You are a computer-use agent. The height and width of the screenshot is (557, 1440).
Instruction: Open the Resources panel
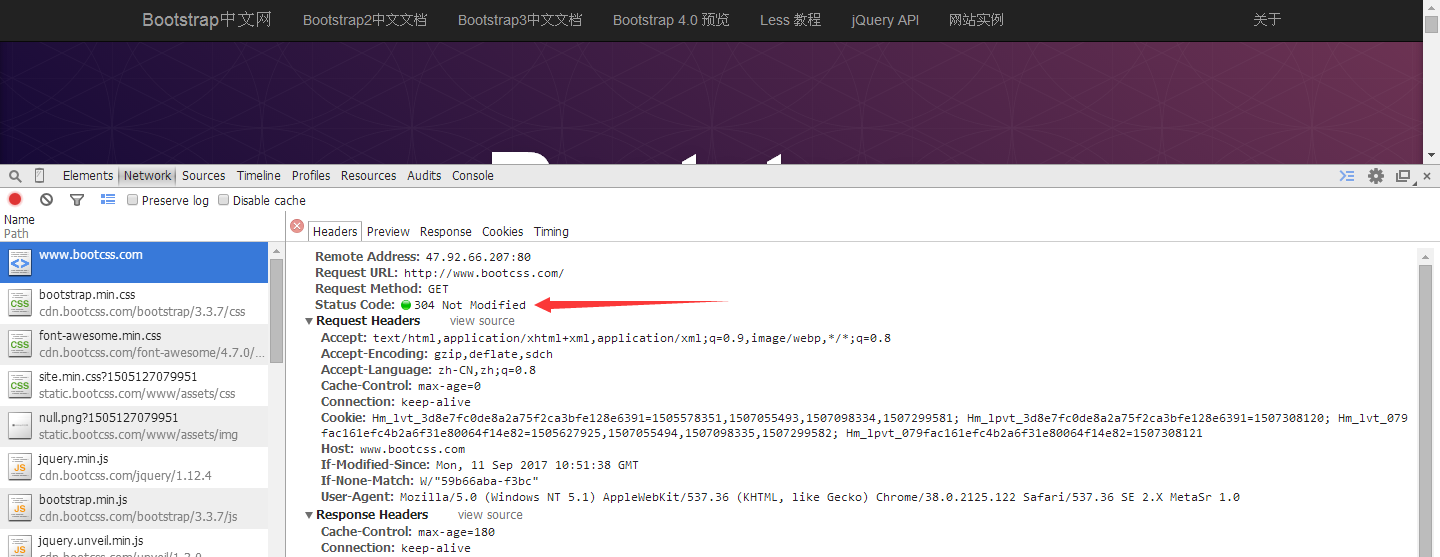[369, 176]
